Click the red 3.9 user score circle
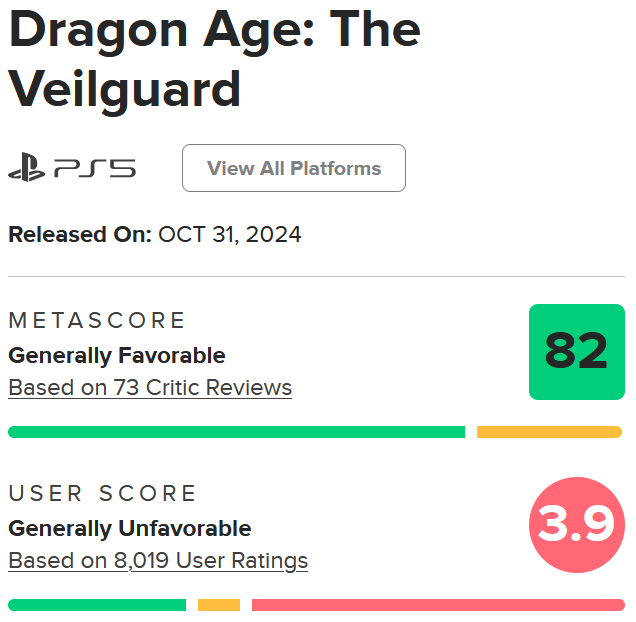 (x=576, y=525)
